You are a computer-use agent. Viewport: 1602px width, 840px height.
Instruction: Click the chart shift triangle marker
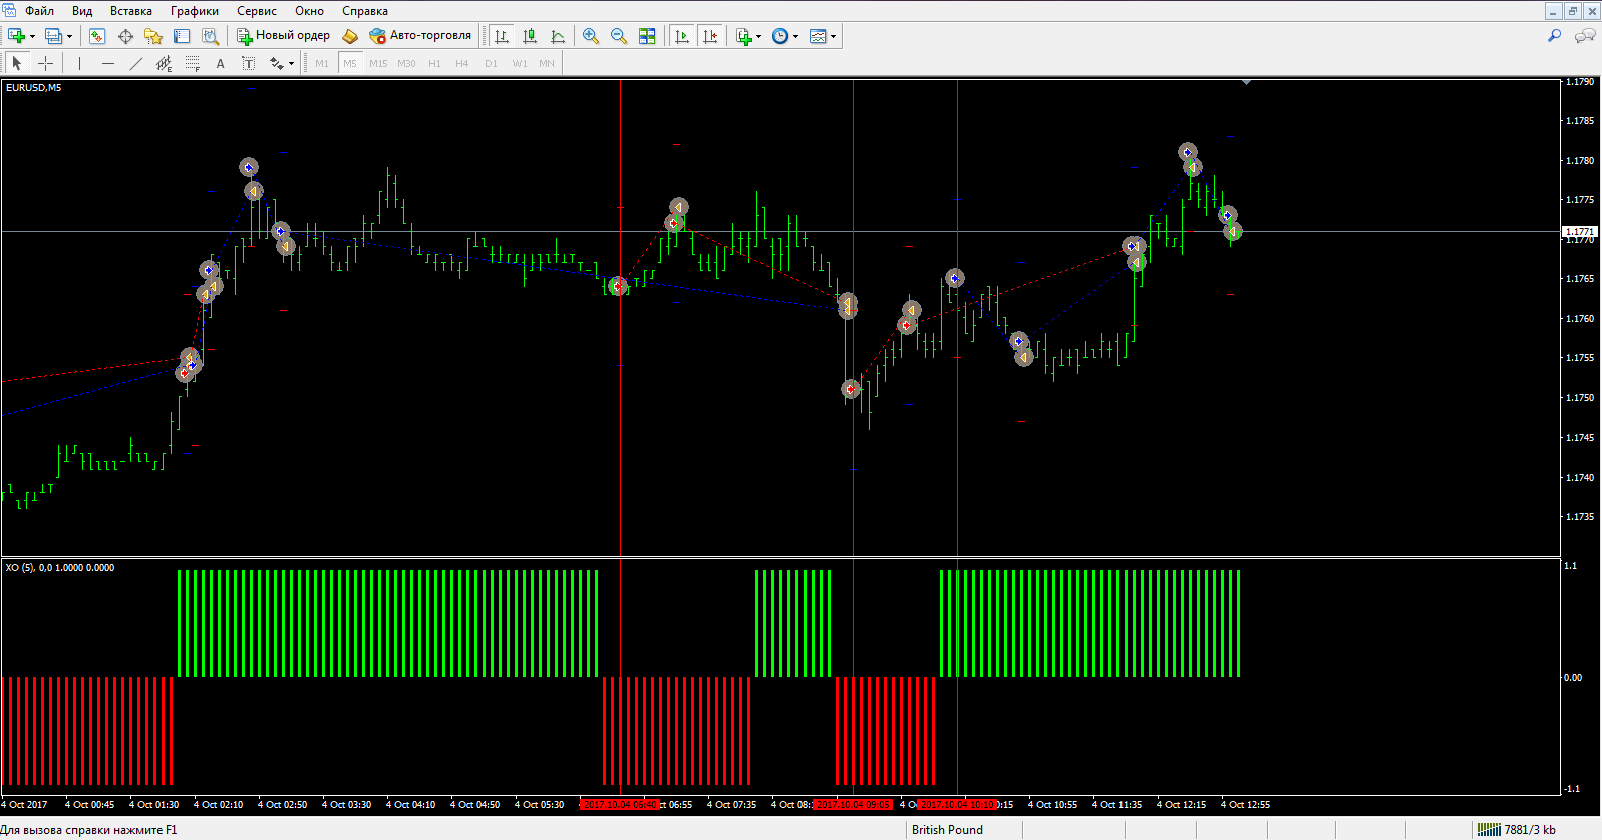[1247, 83]
